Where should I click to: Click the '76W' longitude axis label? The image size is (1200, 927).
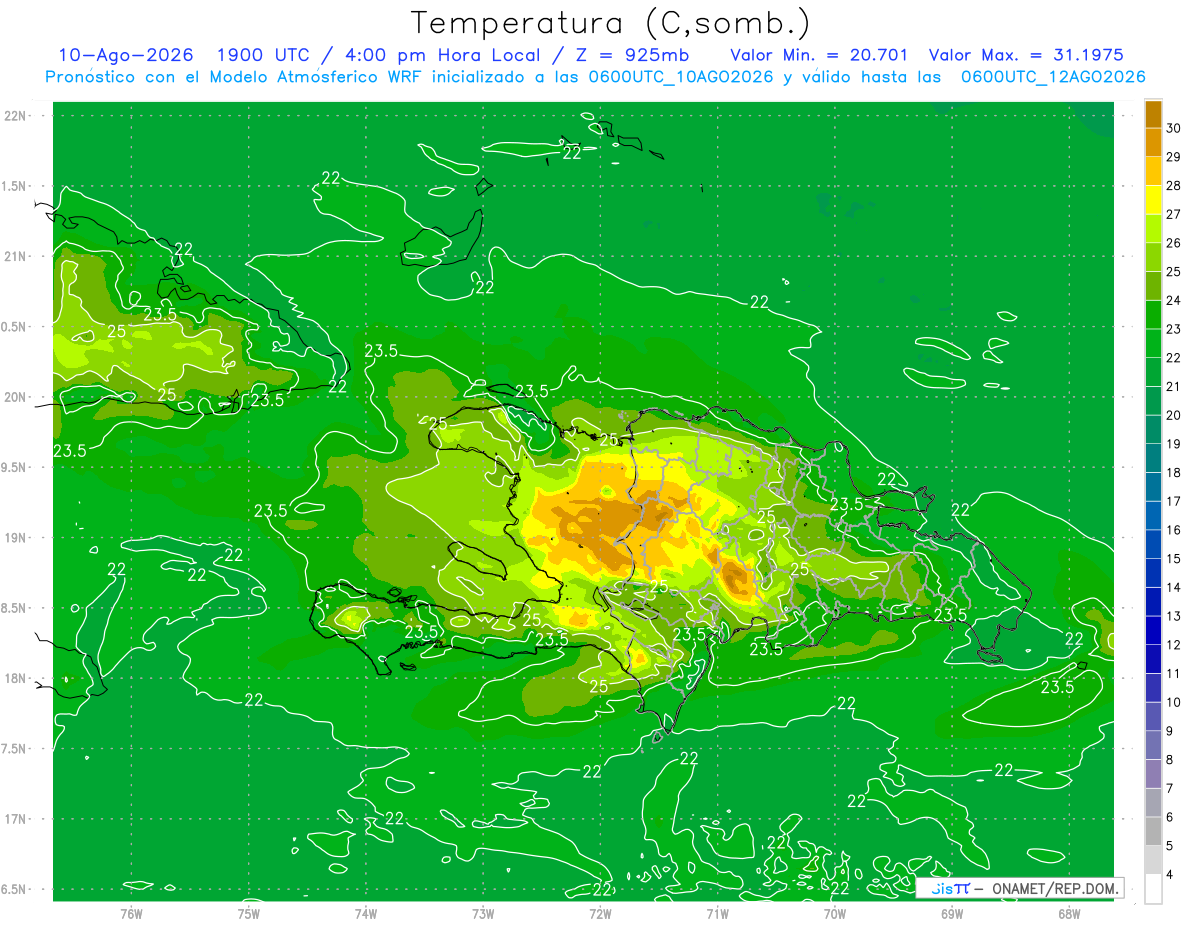131,913
